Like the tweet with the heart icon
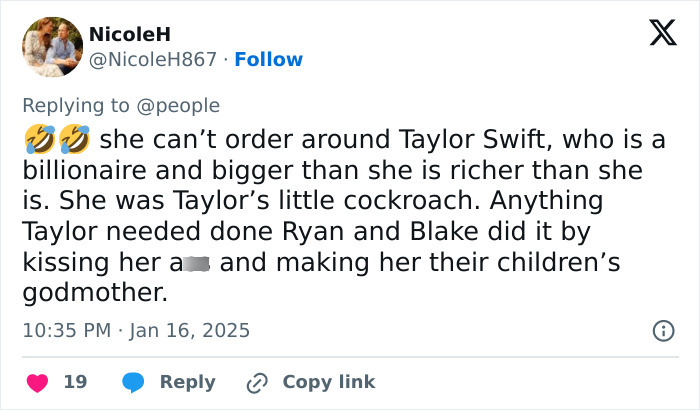 [x=36, y=382]
